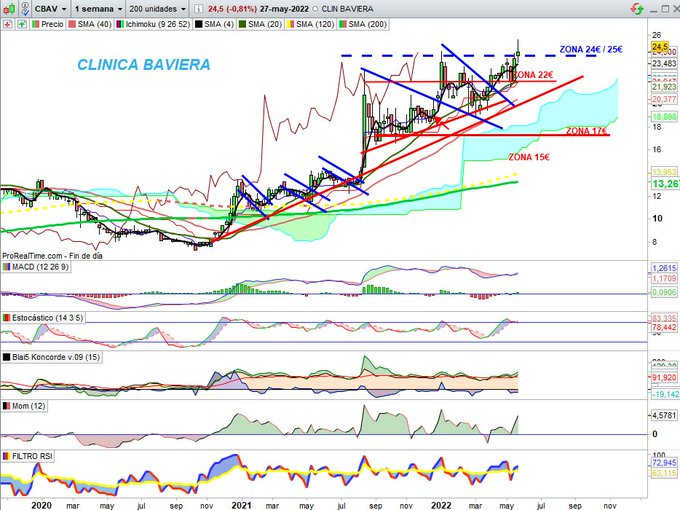This screenshot has width=680, height=510.
Task: Open SMA (120) indicator settings
Action: (x=311, y=24)
